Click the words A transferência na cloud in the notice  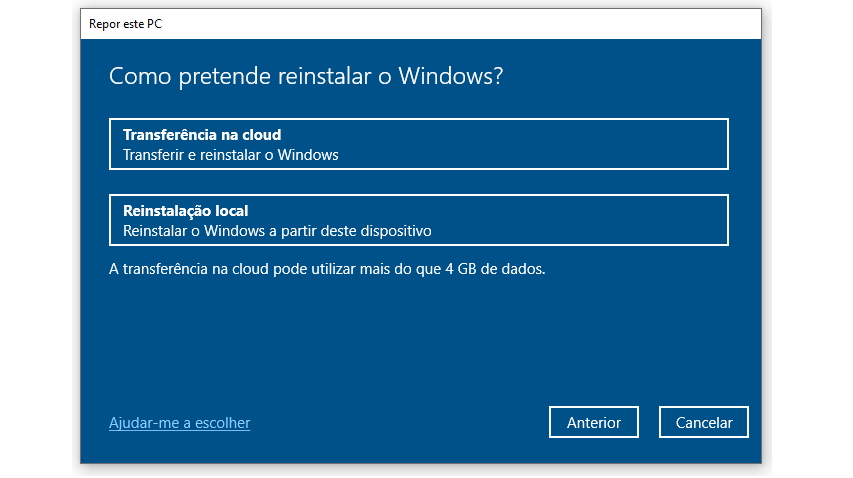pyautogui.click(x=189, y=269)
